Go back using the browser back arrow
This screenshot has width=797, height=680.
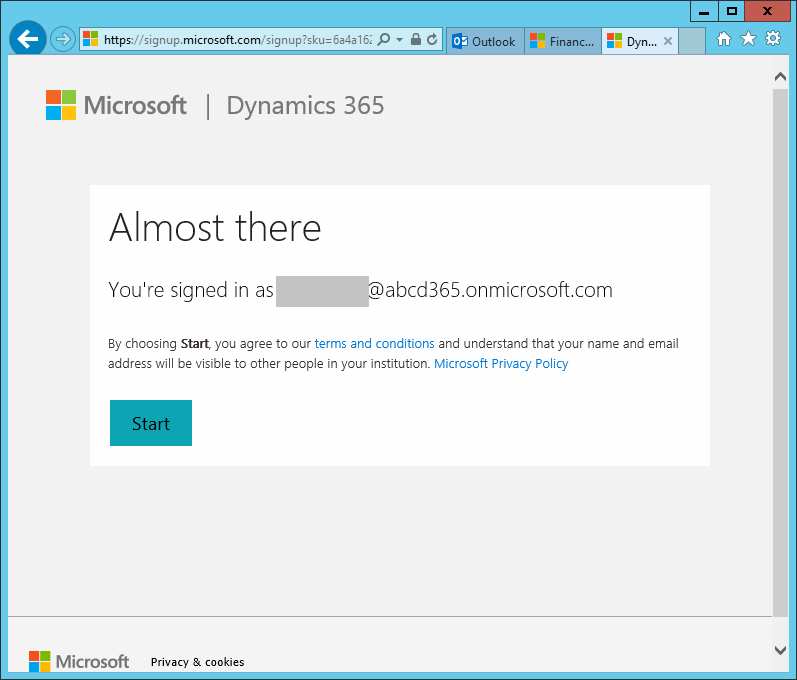click(x=27, y=39)
